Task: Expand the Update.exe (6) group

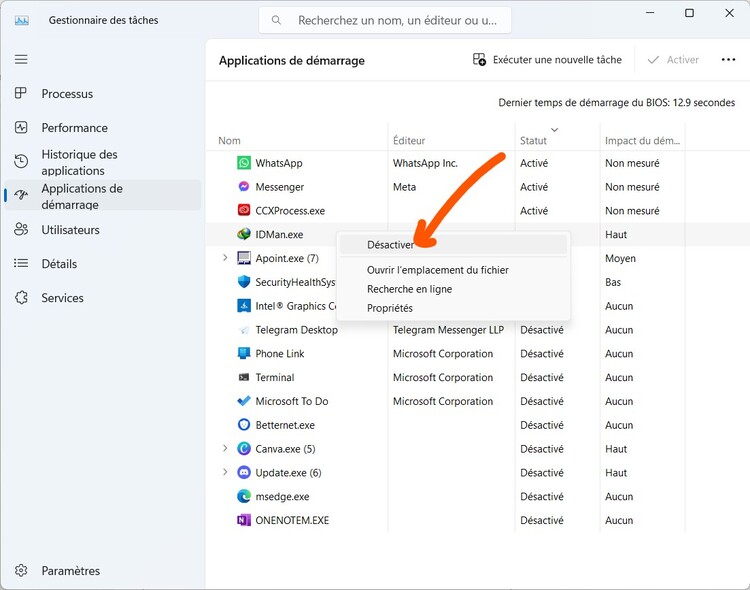Action: (x=225, y=472)
